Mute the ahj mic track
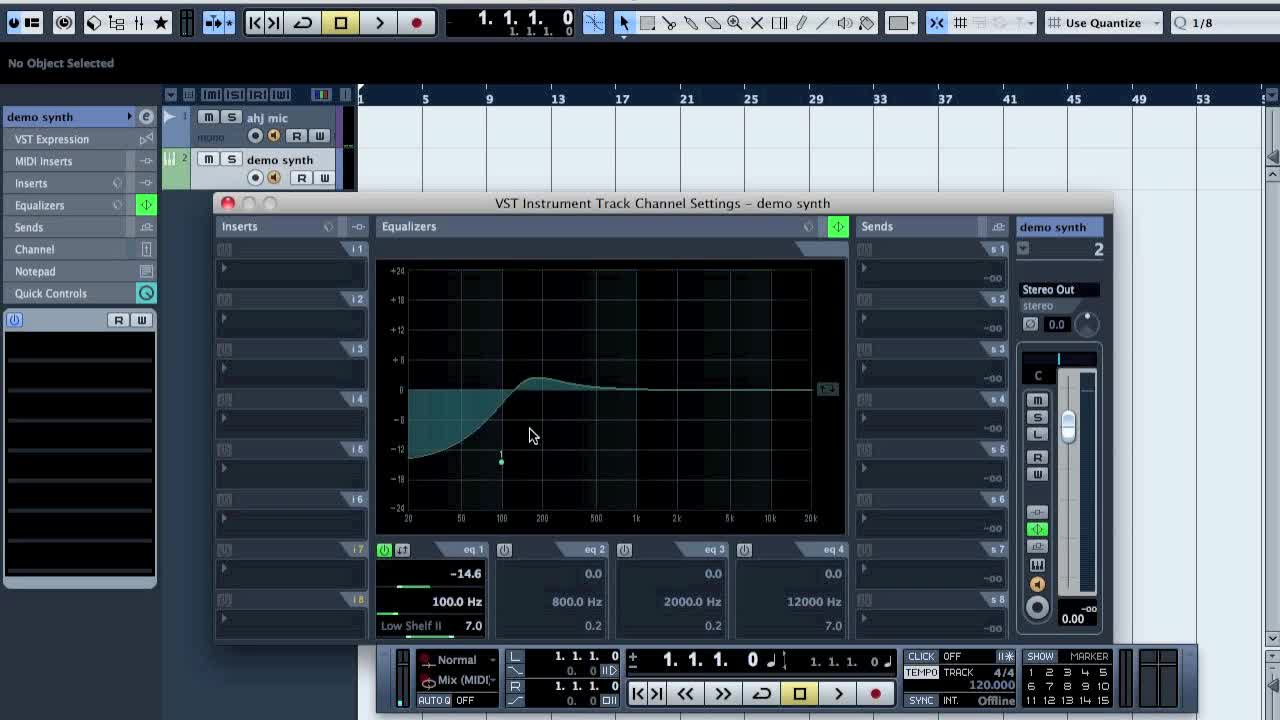Viewport: 1280px width, 720px height. click(x=208, y=117)
